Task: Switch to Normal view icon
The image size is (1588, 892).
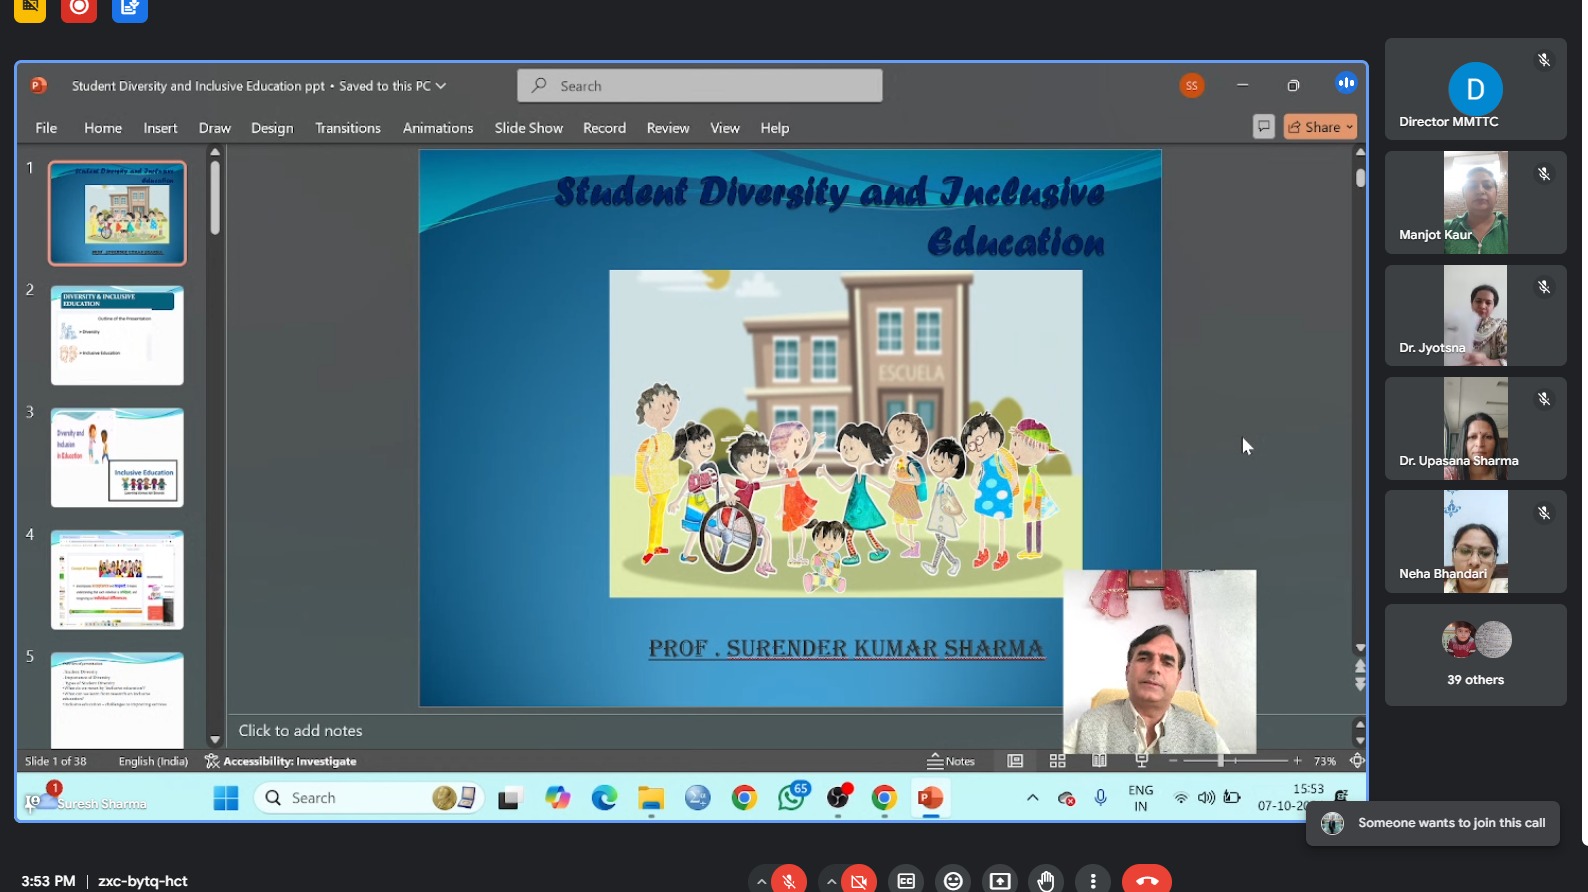Action: (x=1015, y=761)
